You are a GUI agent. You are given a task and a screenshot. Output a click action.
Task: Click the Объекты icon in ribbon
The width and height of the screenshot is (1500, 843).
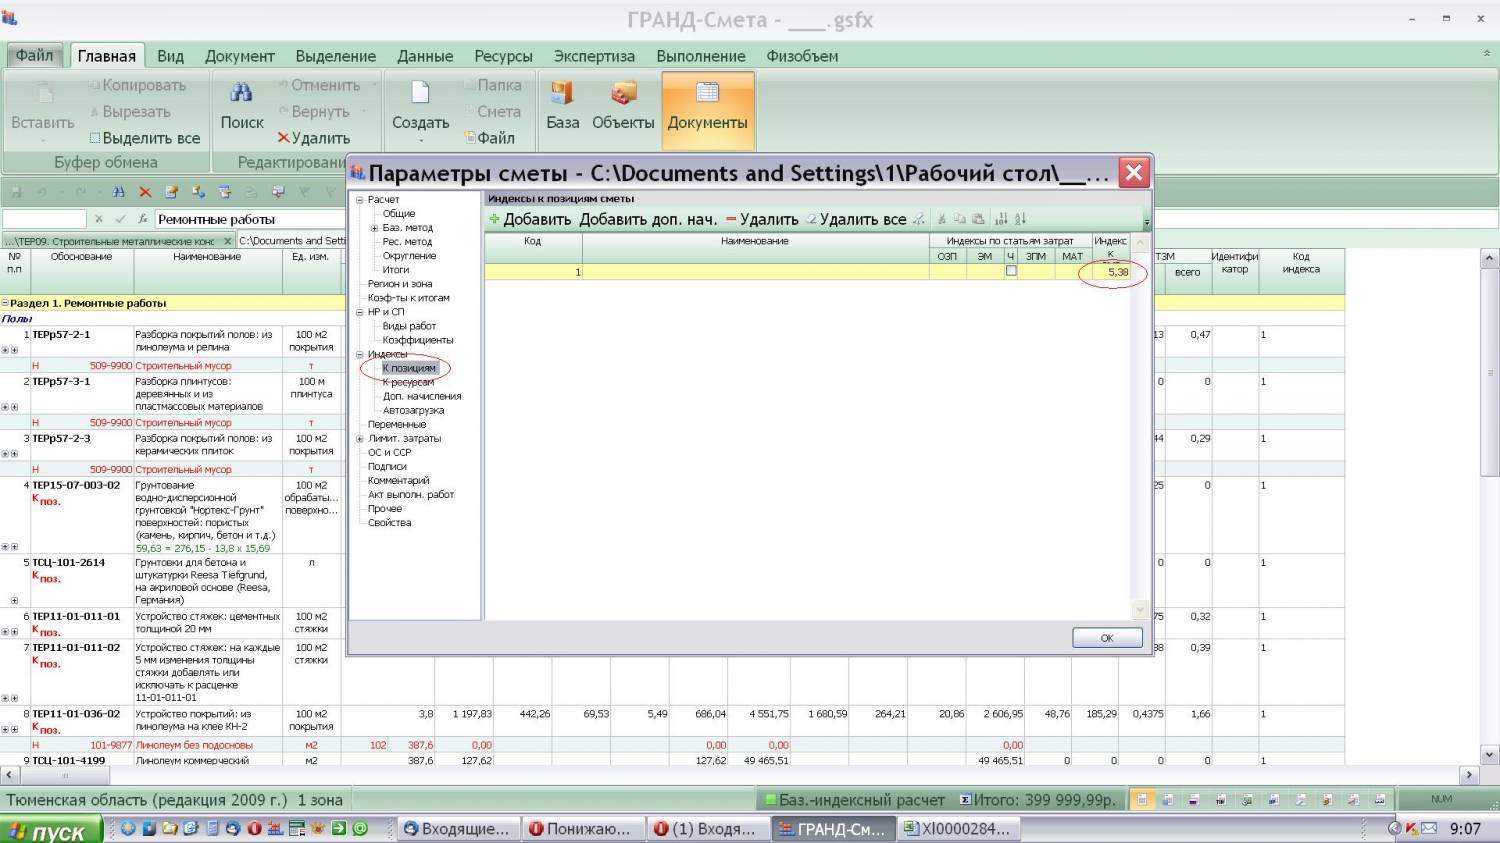(623, 94)
